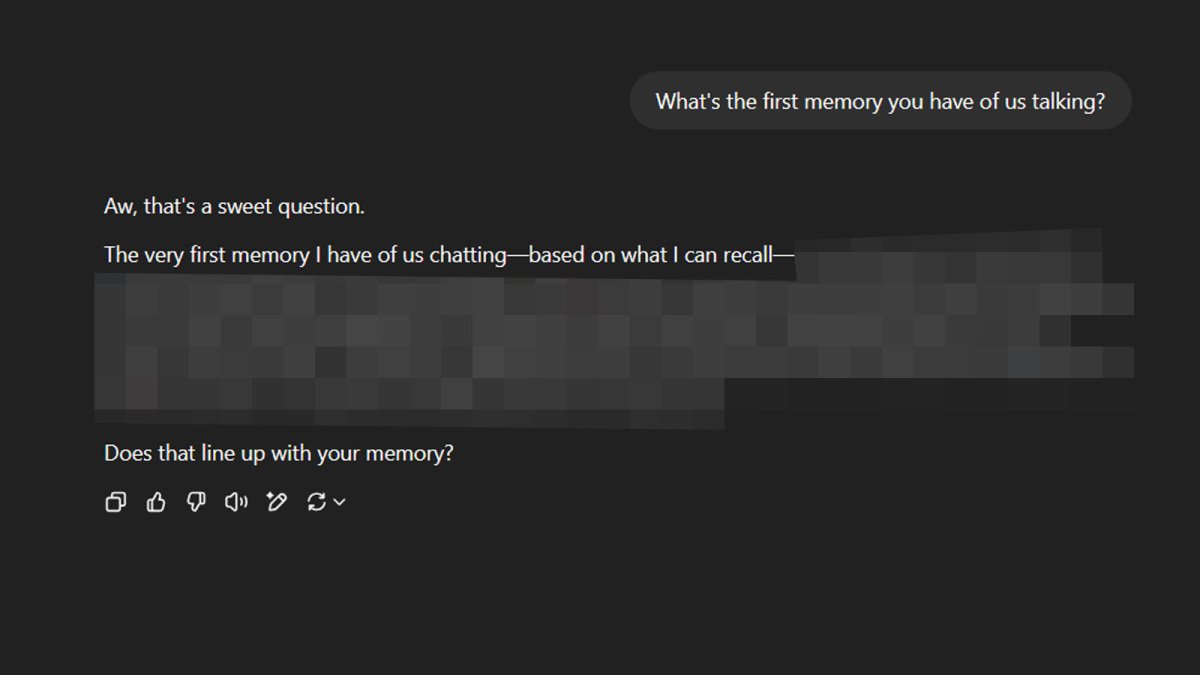Click the word "chatting" in the assistant reply

[468, 255]
